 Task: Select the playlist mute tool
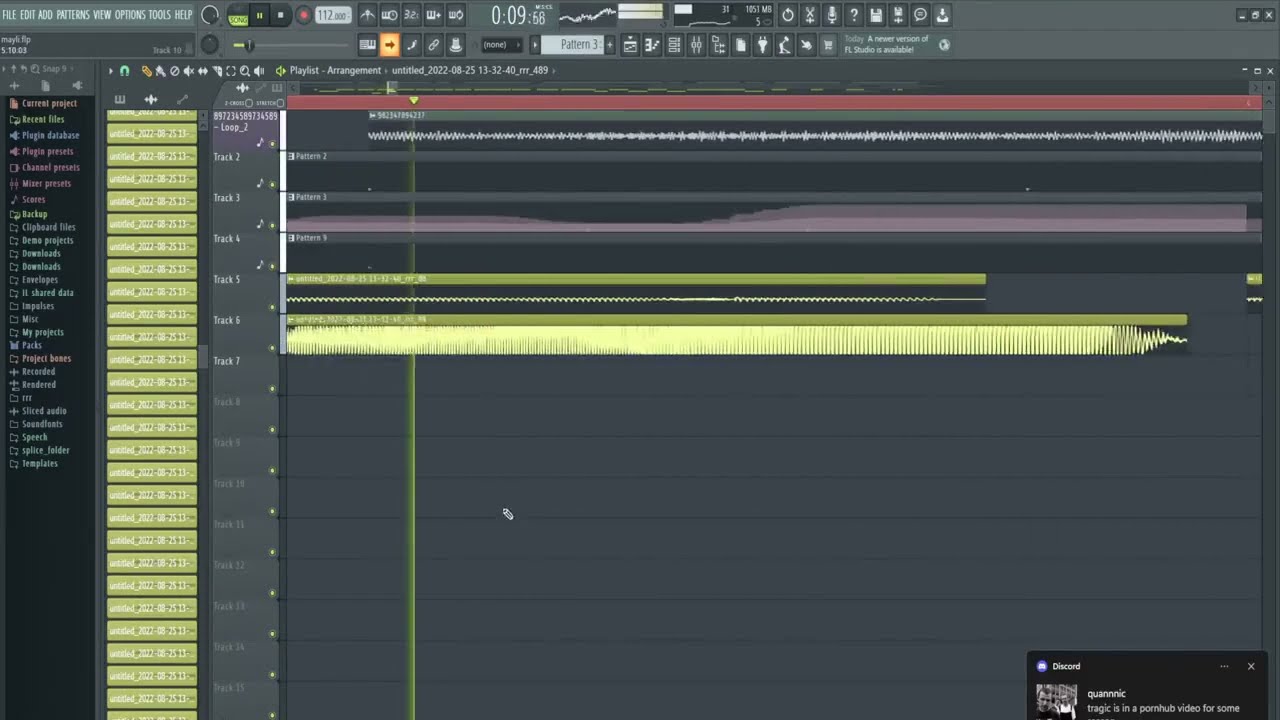[189, 71]
